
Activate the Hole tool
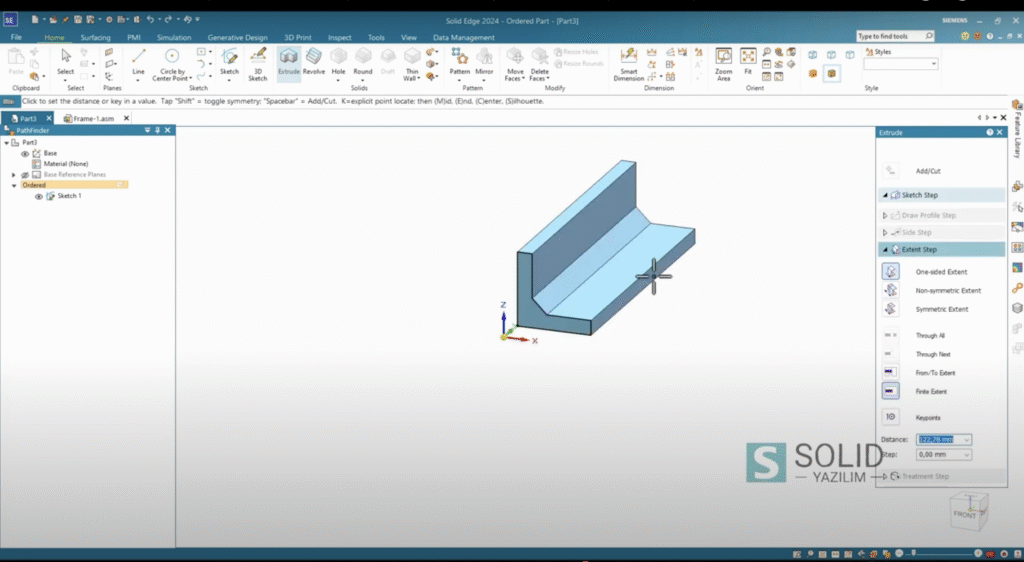[x=338, y=63]
